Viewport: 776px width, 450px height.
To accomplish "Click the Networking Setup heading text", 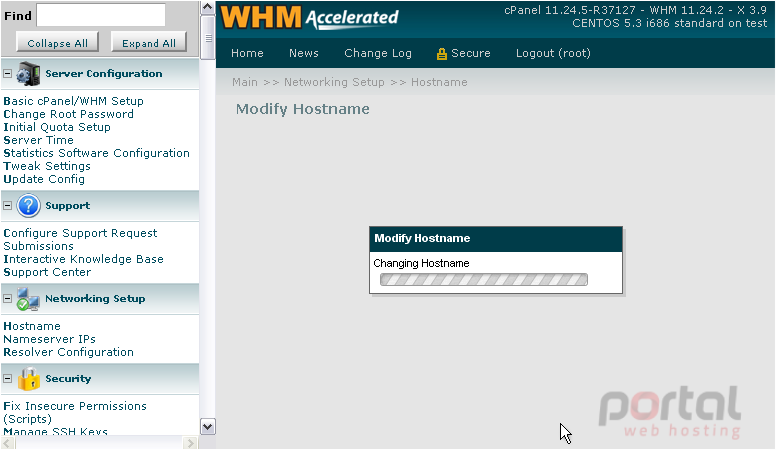I will click(95, 299).
